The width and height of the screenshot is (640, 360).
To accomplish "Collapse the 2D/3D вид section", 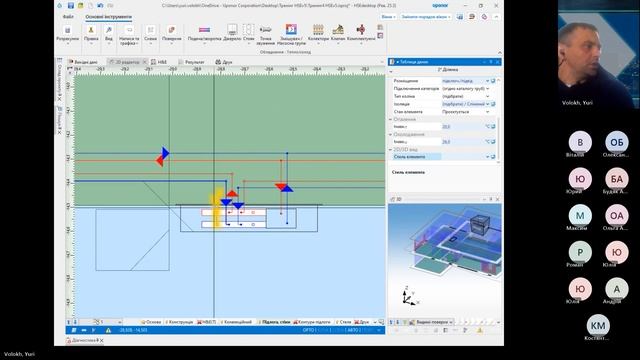I will pos(391,150).
